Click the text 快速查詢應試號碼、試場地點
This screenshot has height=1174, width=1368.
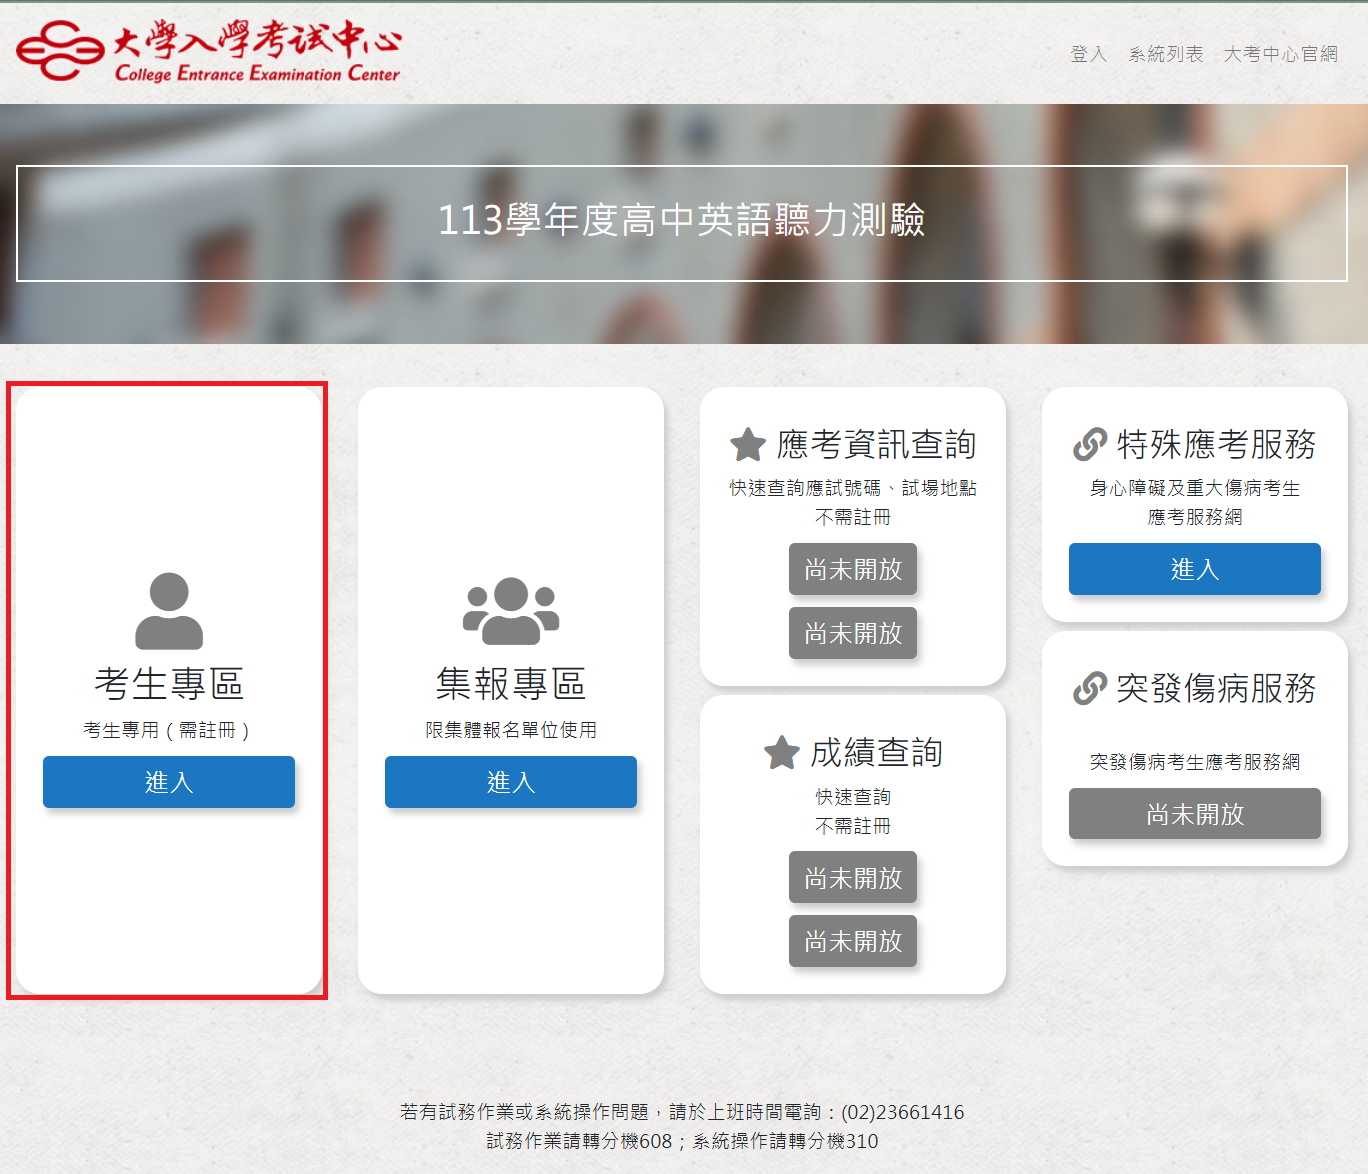(x=853, y=488)
